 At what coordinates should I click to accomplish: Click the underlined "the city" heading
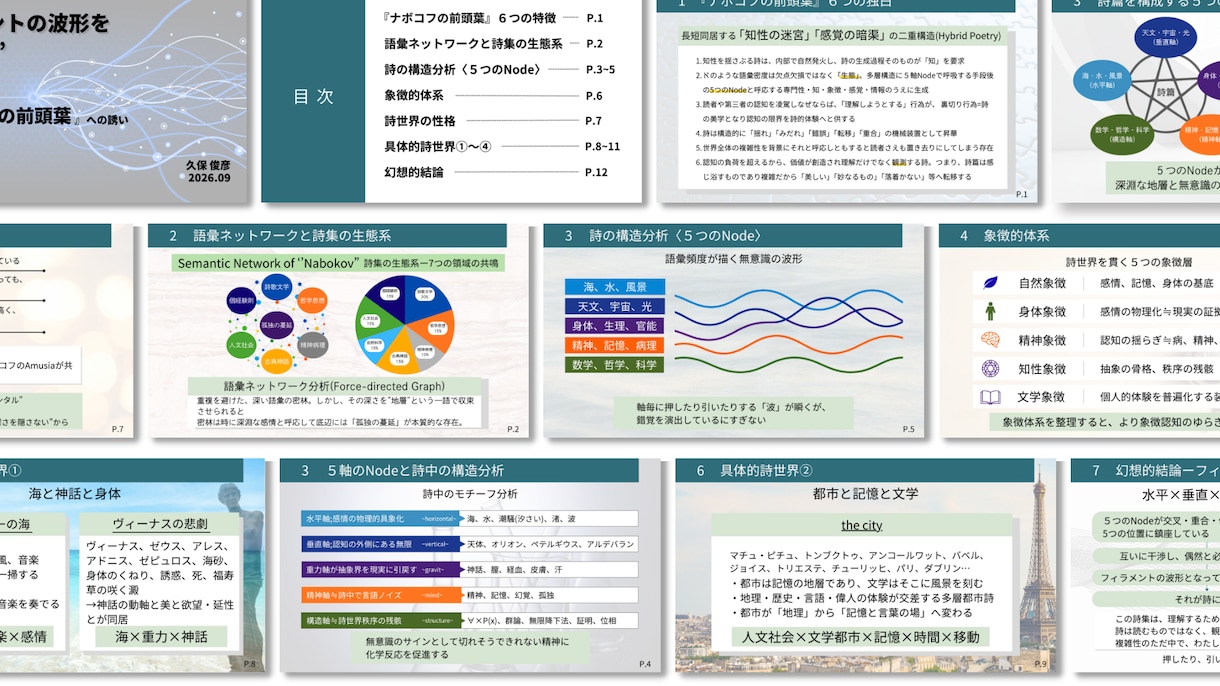[x=861, y=525]
